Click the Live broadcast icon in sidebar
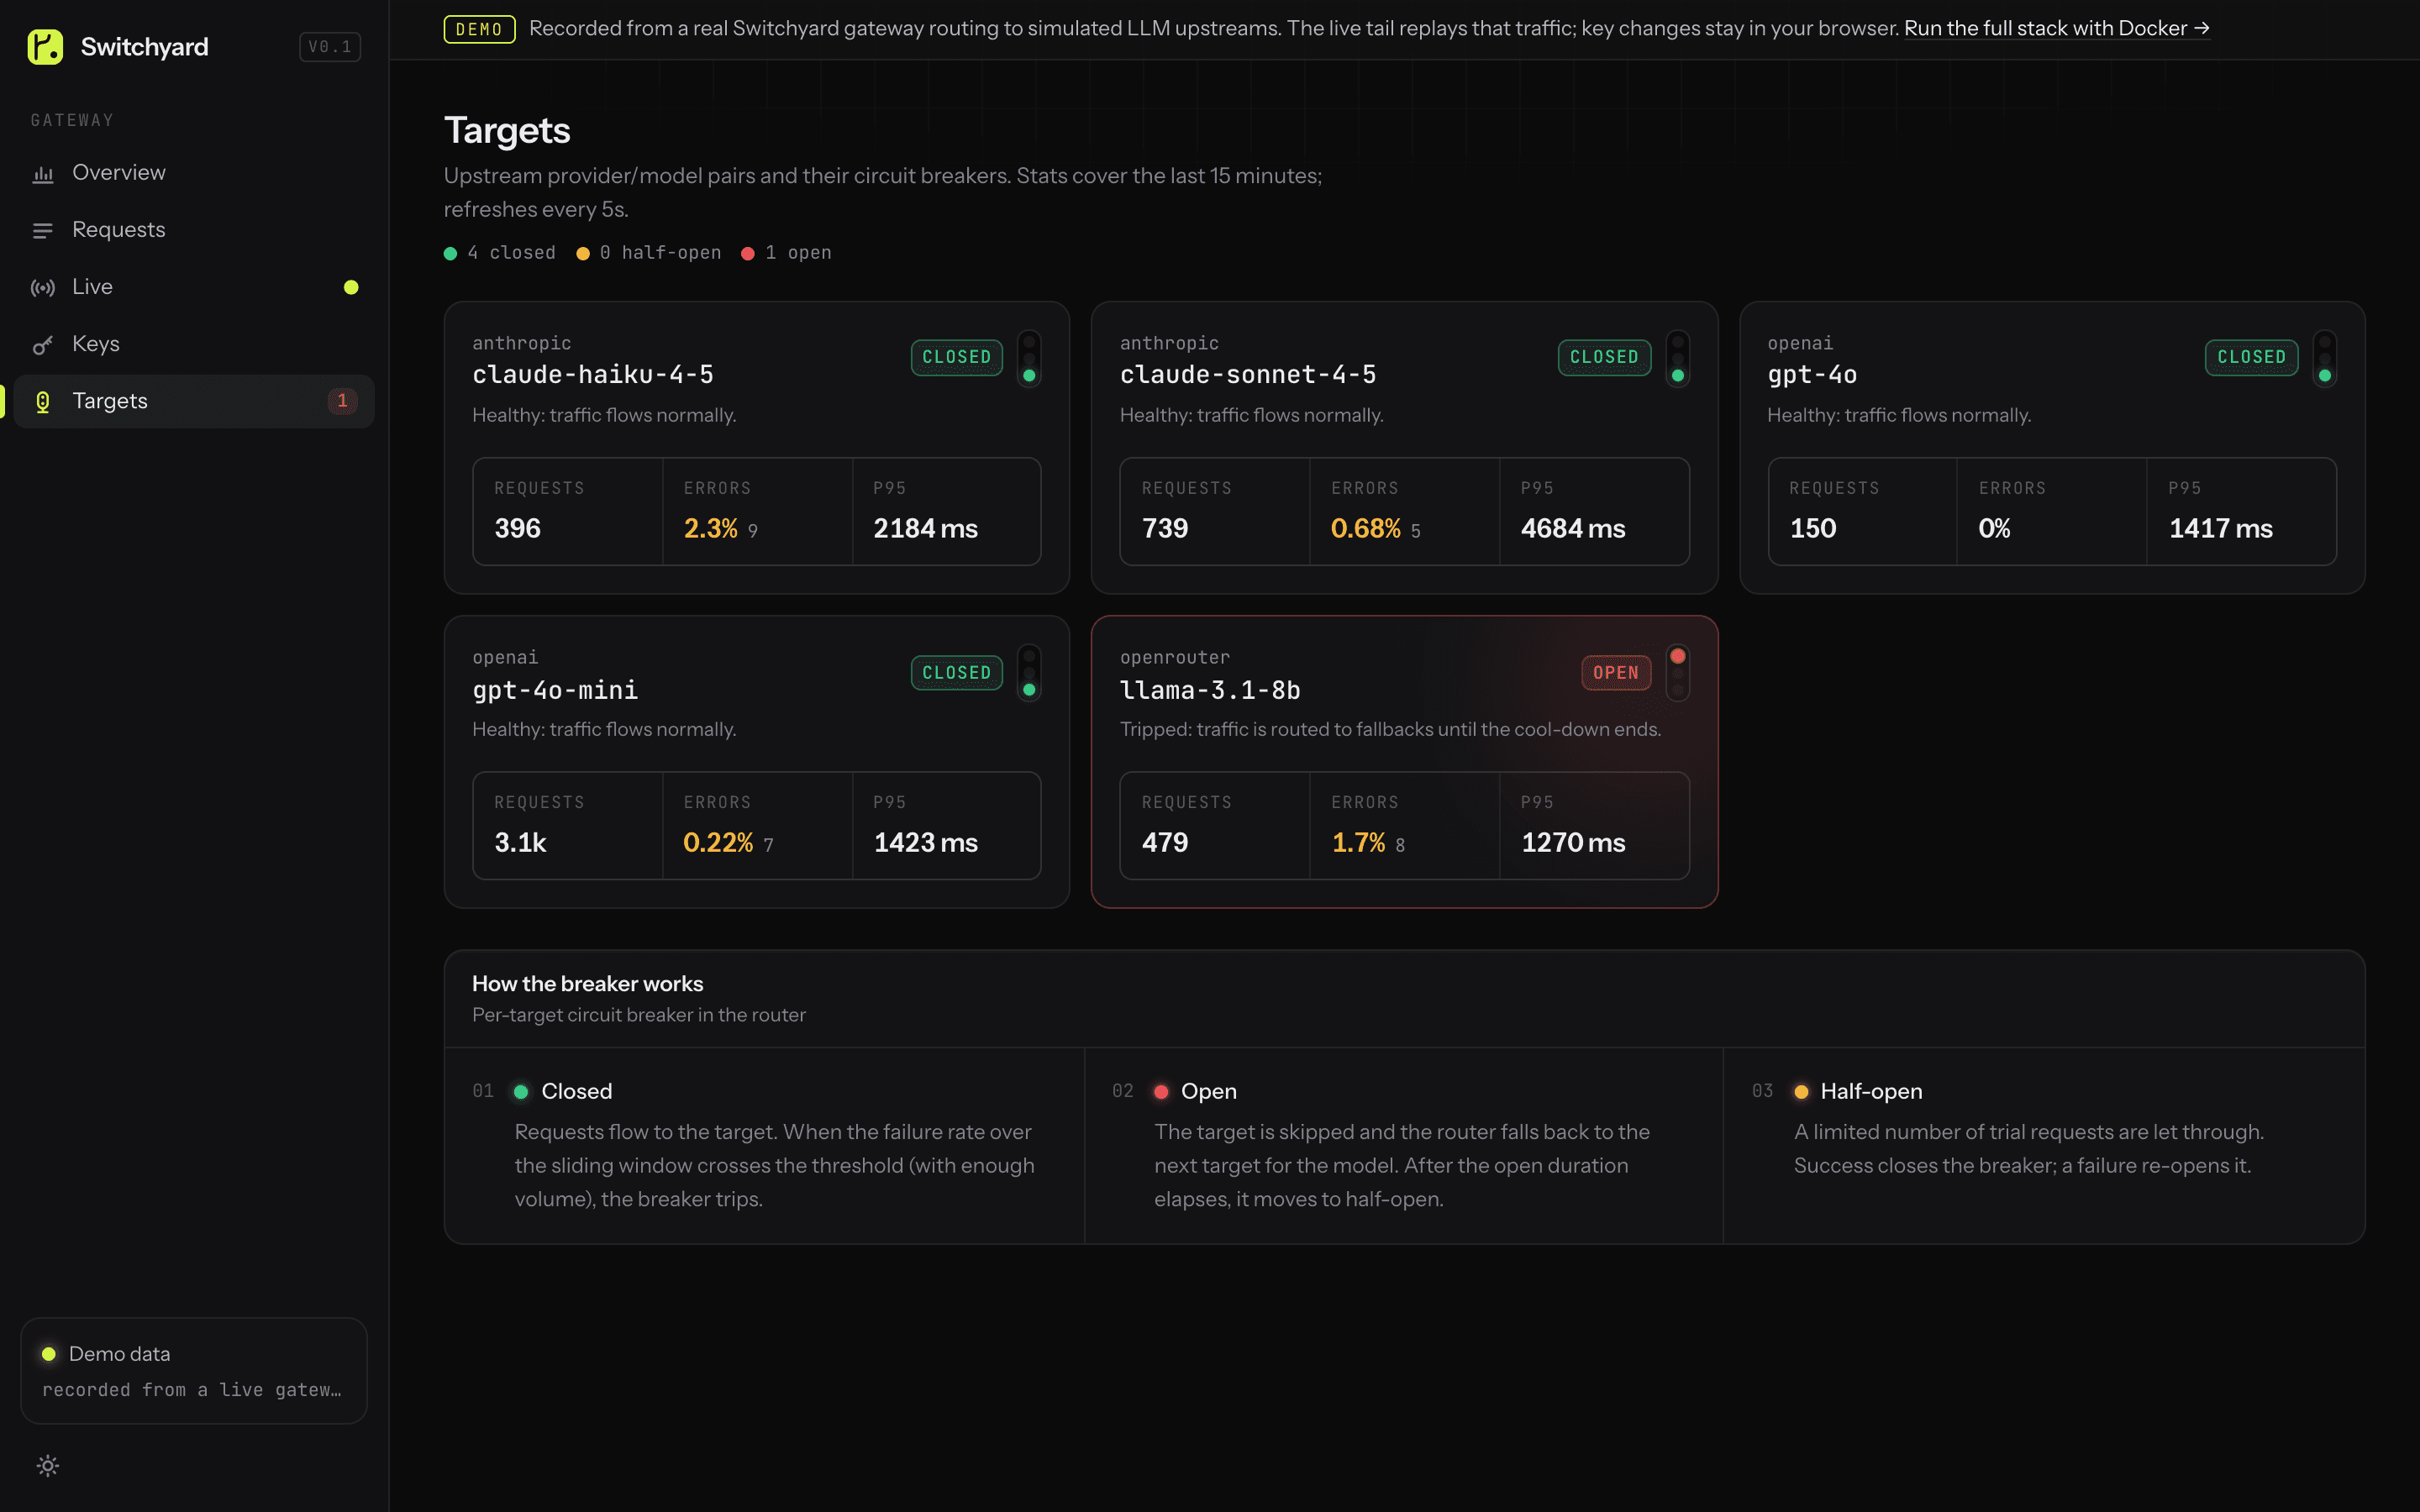The image size is (2420, 1512). point(43,288)
